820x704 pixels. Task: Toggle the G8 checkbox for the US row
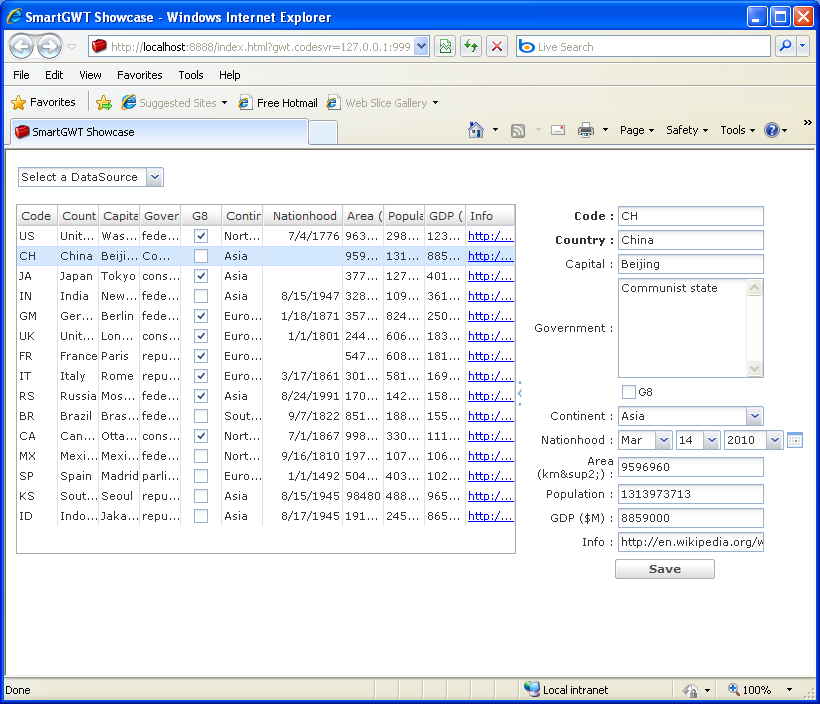tap(201, 236)
